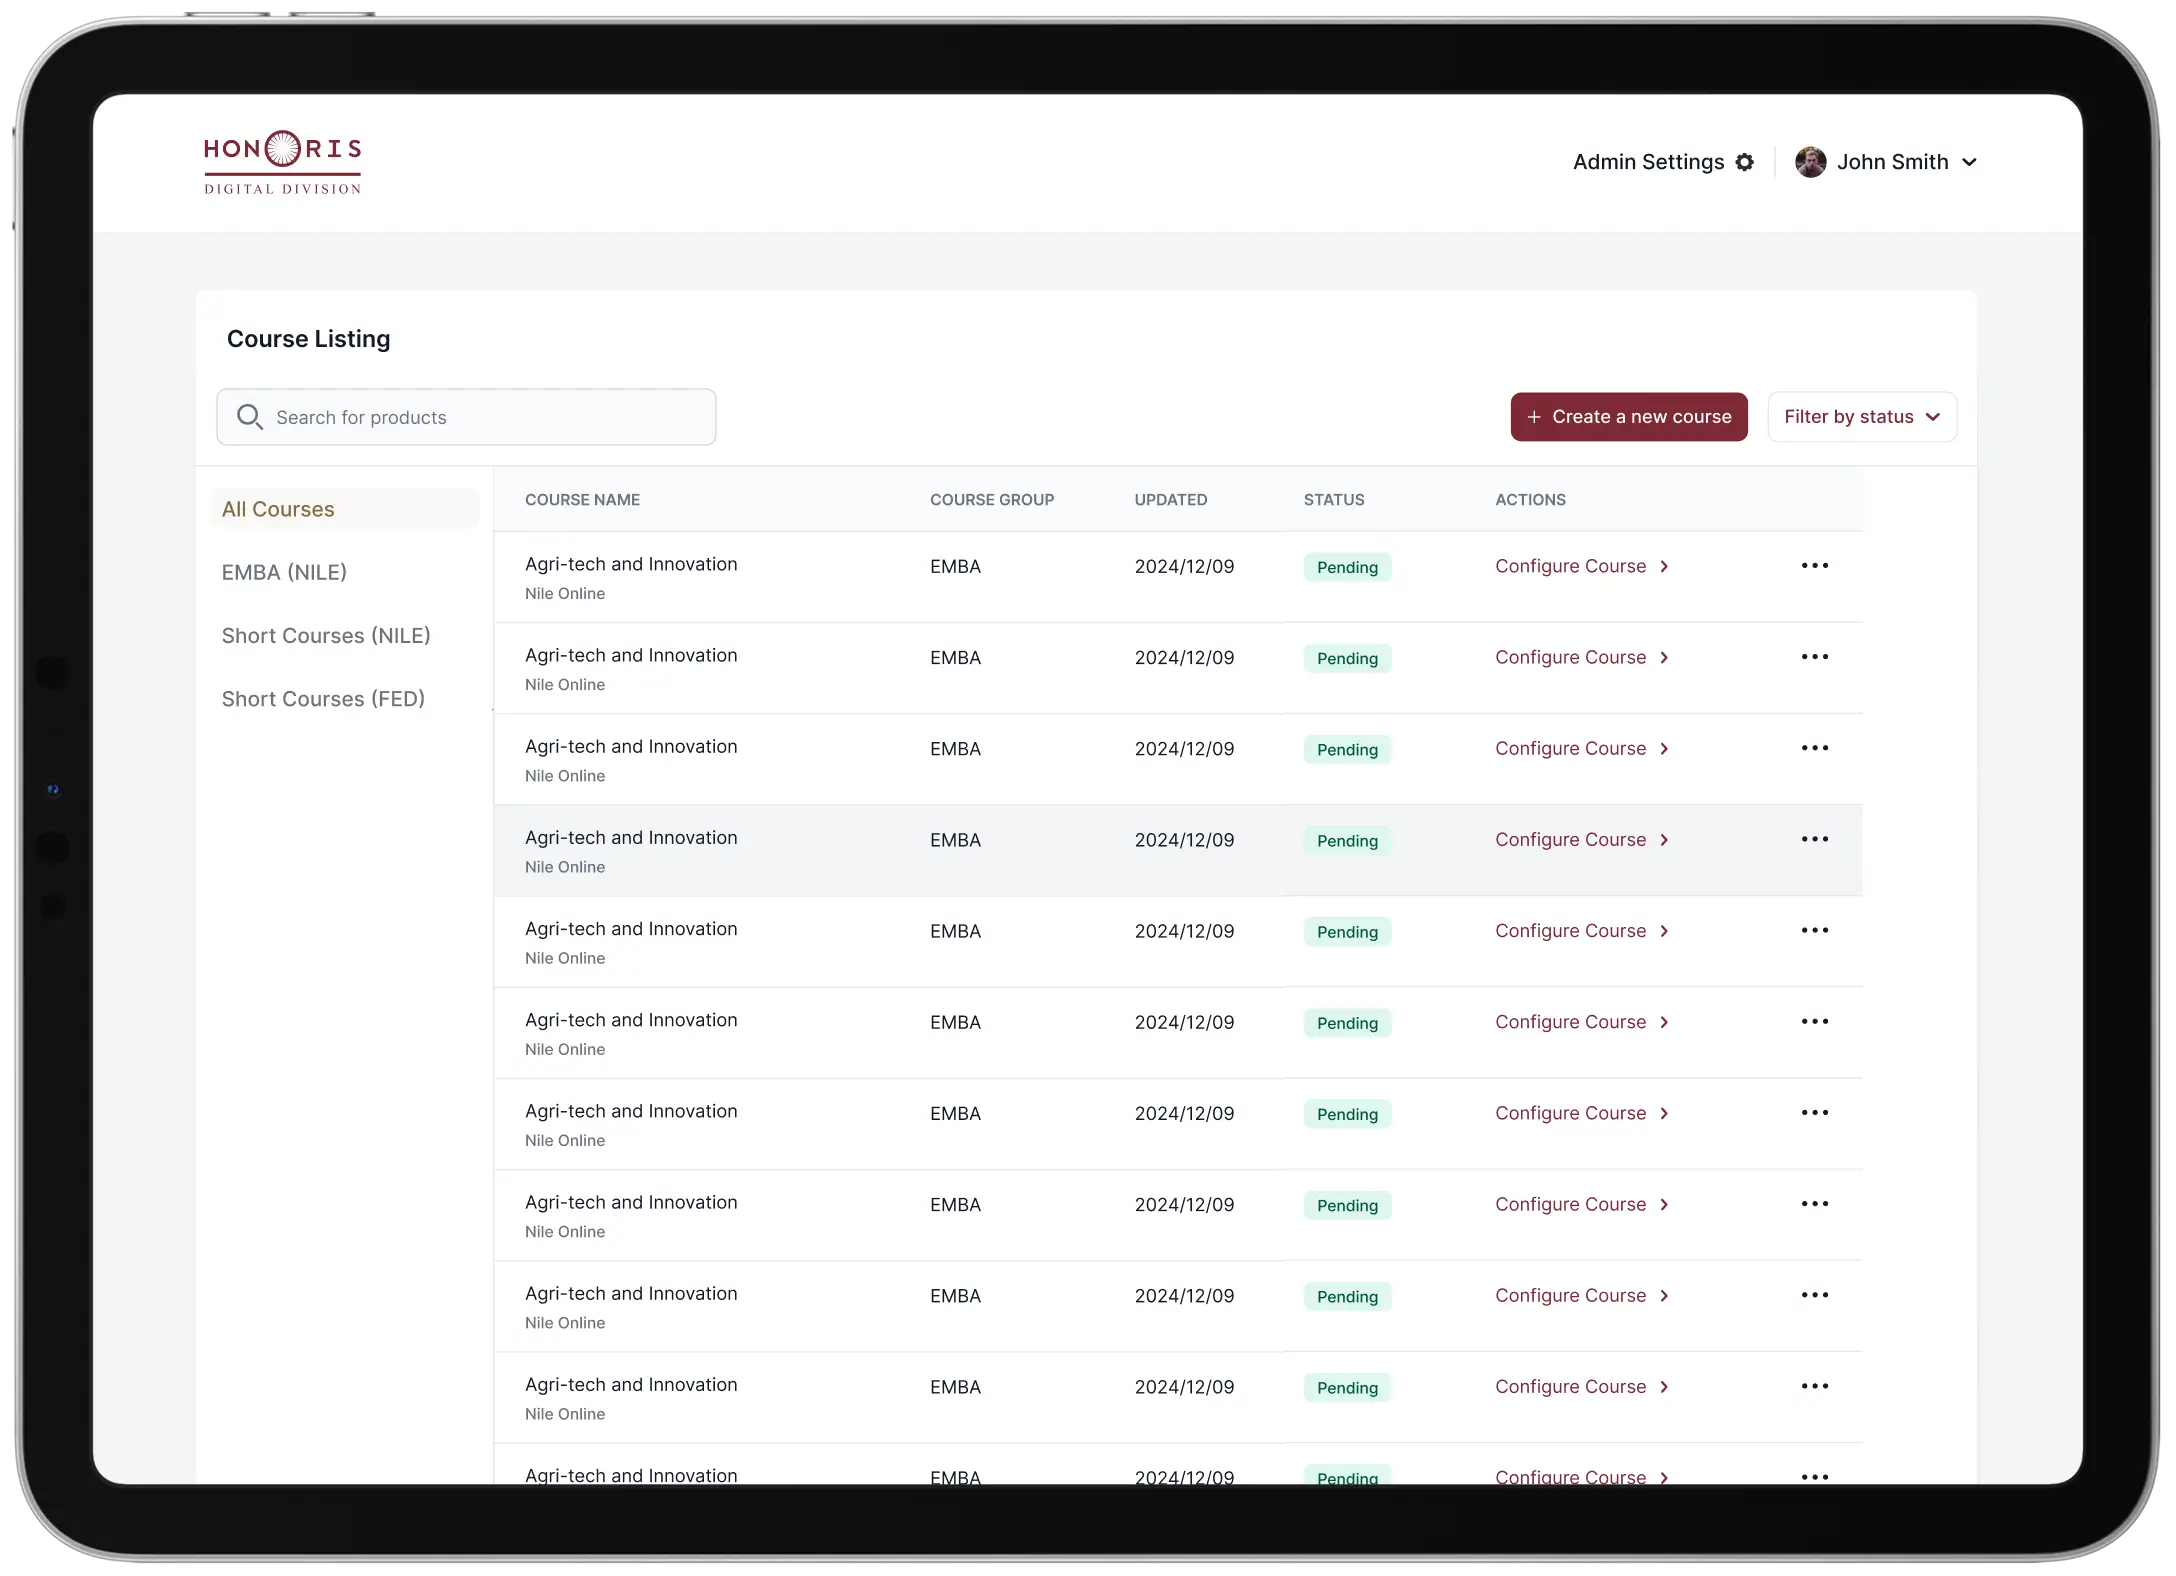
Task: Open the three-dot menu in the sixth row
Action: (x=1814, y=1022)
